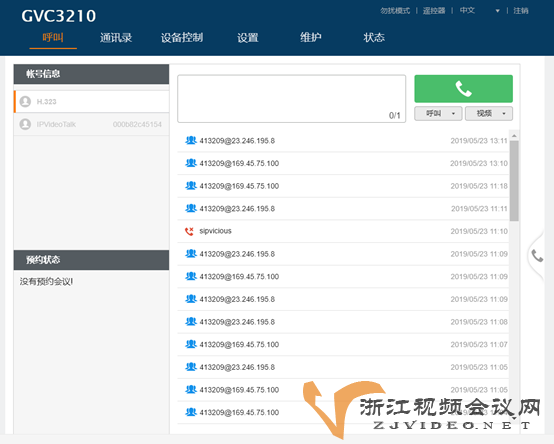Open the 视频 media-type dropdown
This screenshot has width=554, height=444.
click(x=489, y=113)
